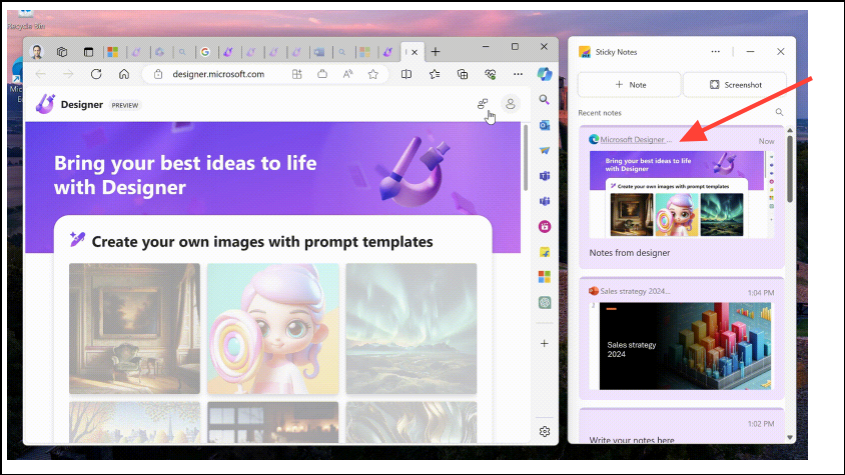Open the paper plane Drop icon in sidebar
The height and width of the screenshot is (475, 845).
point(544,150)
